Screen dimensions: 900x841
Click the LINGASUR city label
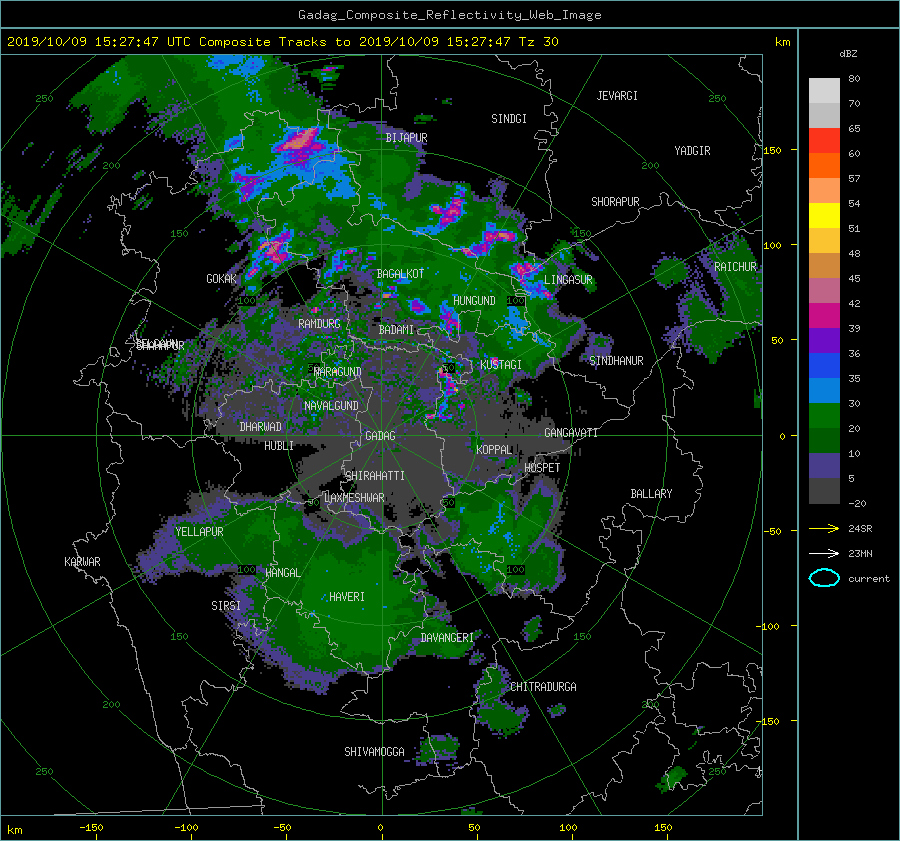tap(568, 280)
